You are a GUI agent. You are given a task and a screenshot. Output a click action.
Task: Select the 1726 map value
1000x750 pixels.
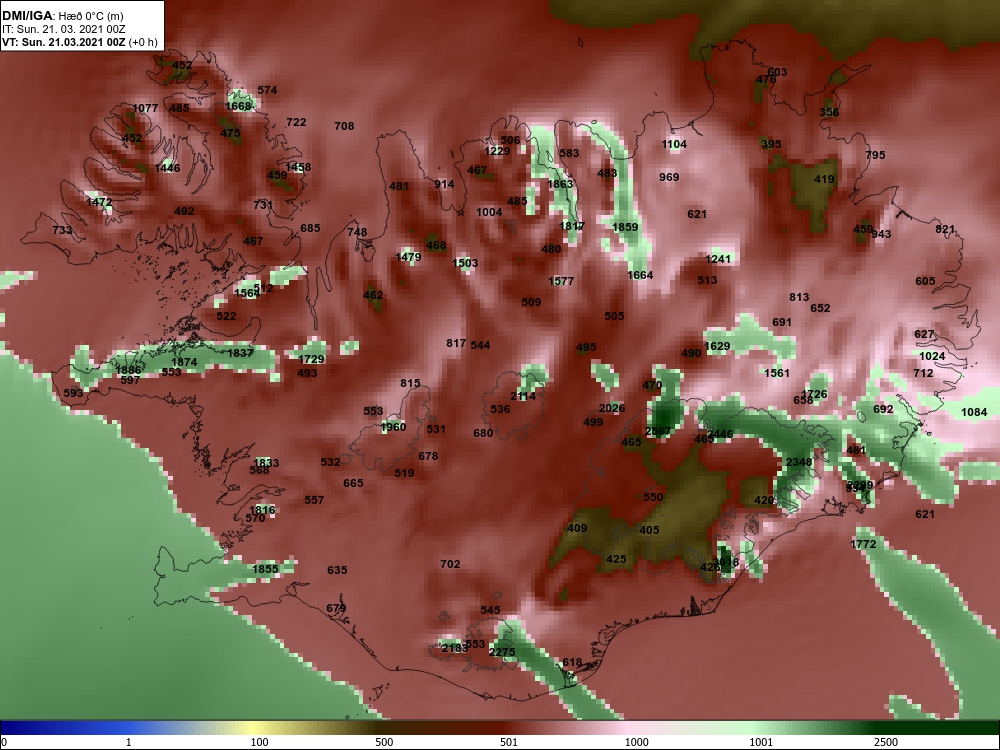[x=814, y=394]
